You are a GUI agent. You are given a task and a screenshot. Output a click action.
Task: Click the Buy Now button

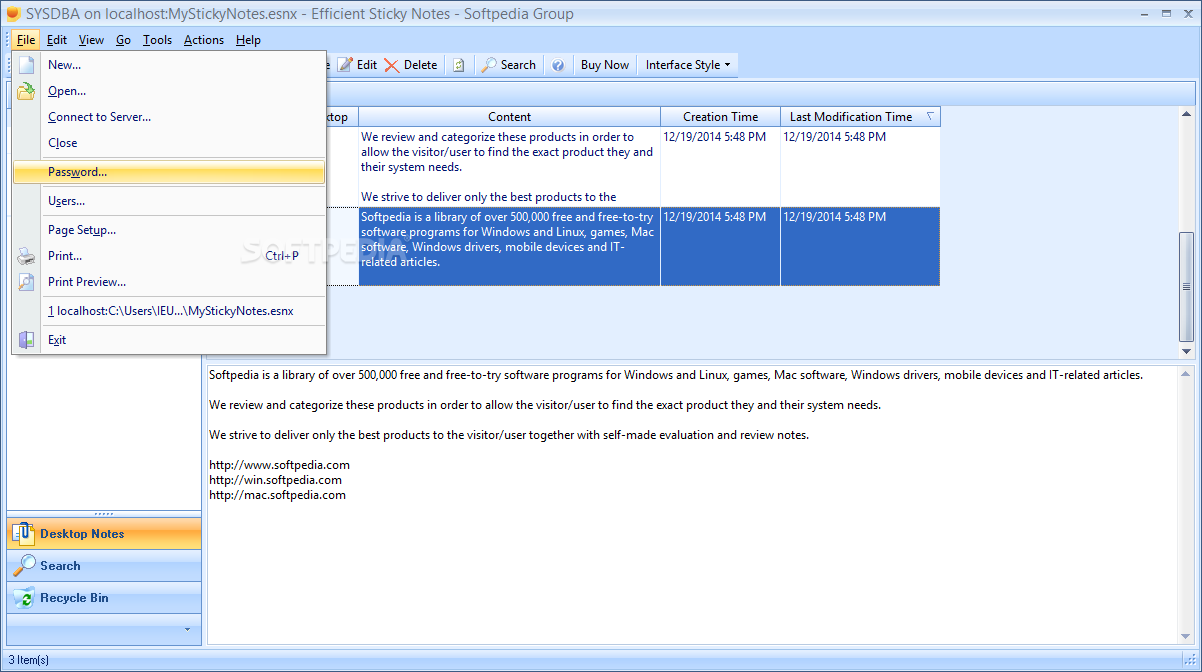tap(605, 65)
